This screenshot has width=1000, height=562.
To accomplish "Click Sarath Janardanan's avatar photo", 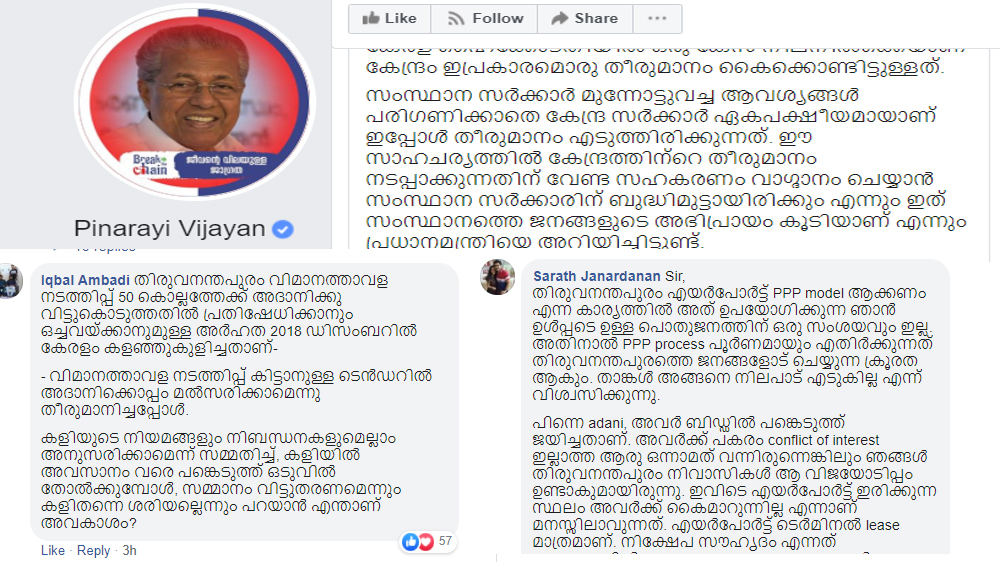I will [497, 277].
